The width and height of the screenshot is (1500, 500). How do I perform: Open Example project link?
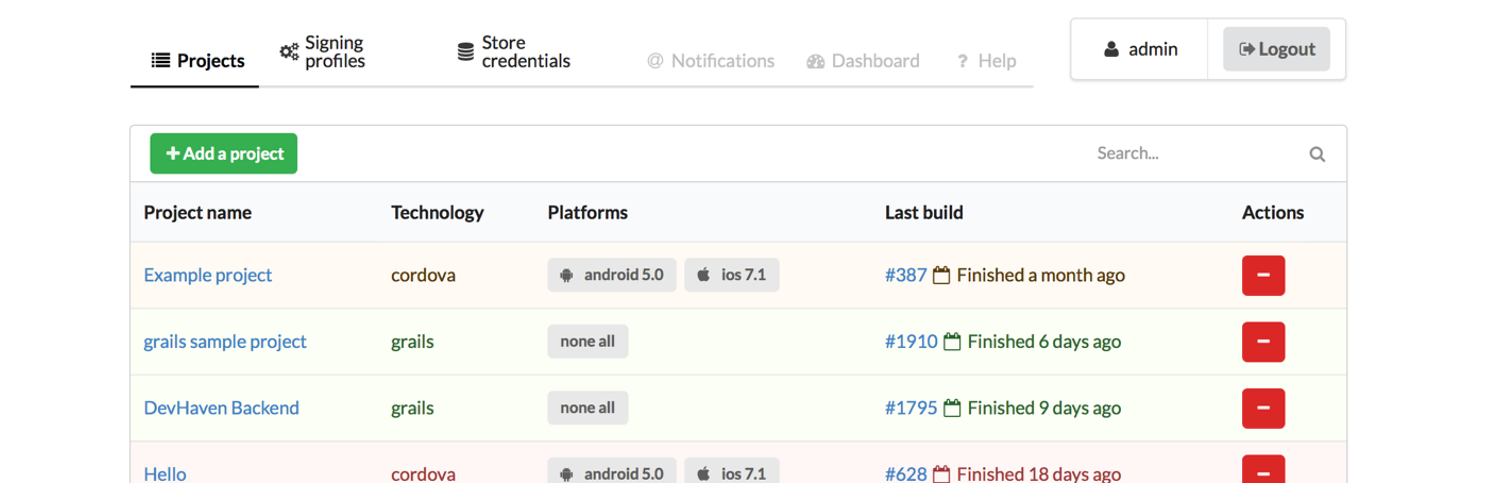[x=208, y=275]
